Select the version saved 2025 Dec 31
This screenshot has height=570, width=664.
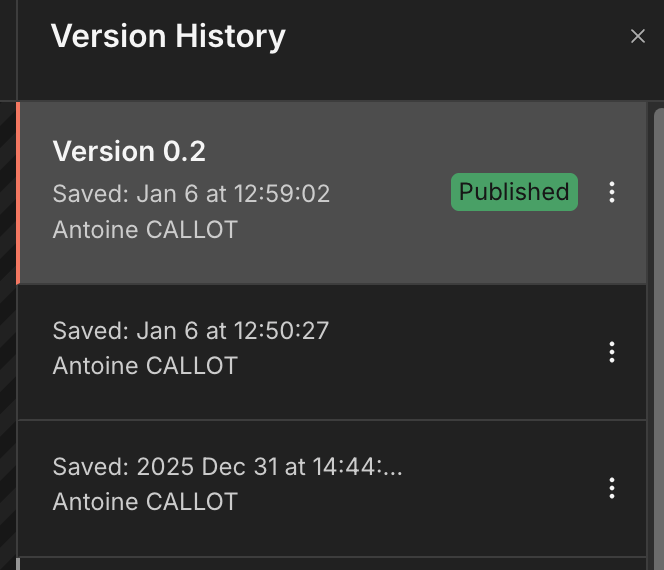click(x=300, y=488)
